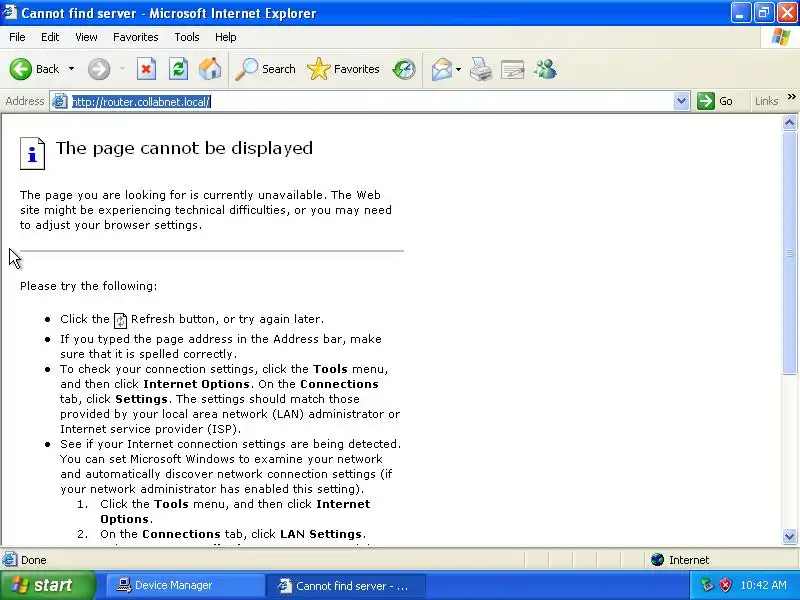The width and height of the screenshot is (800, 600).
Task: Open the Back history dropdown arrow
Action: 71,69
